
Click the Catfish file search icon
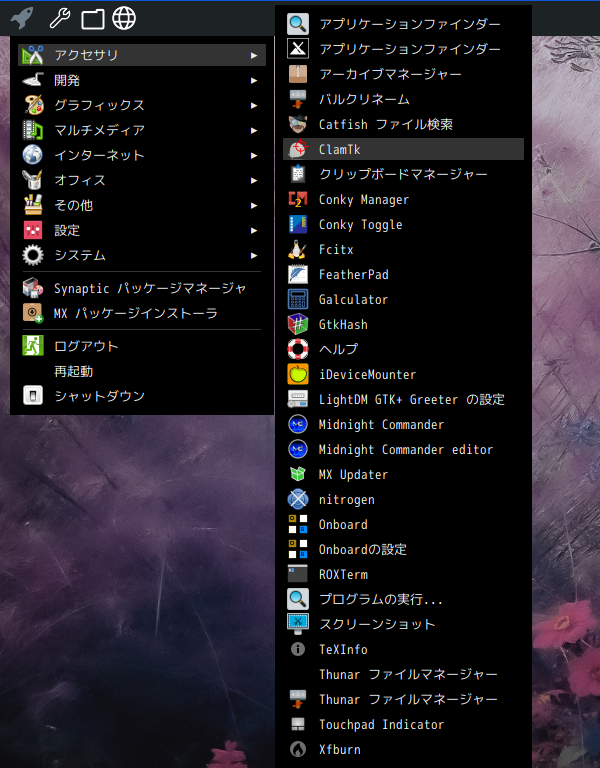(298, 124)
